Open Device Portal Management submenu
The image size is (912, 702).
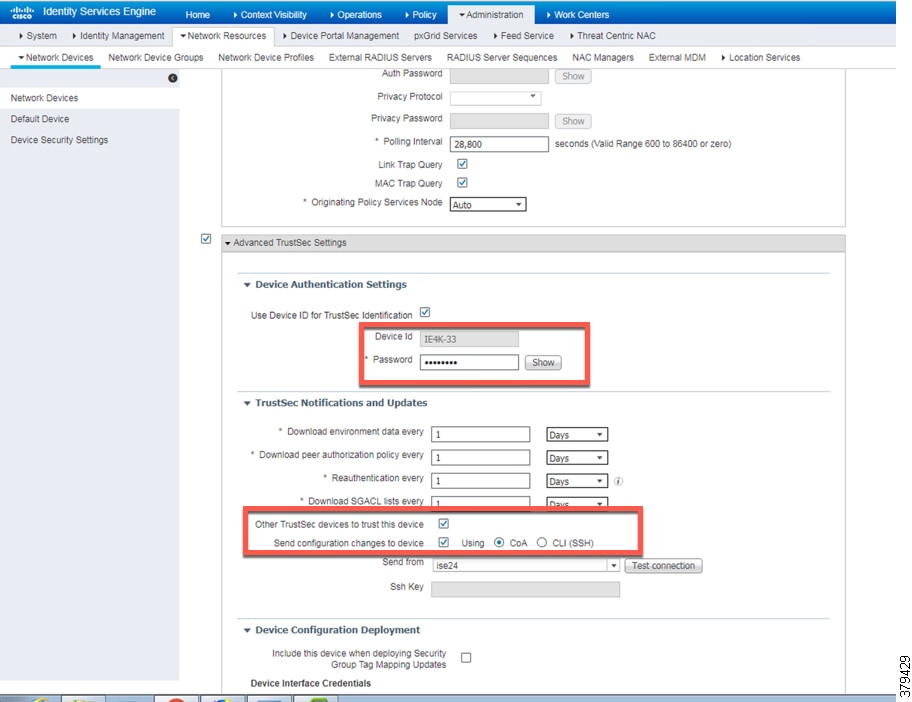[x=341, y=35]
